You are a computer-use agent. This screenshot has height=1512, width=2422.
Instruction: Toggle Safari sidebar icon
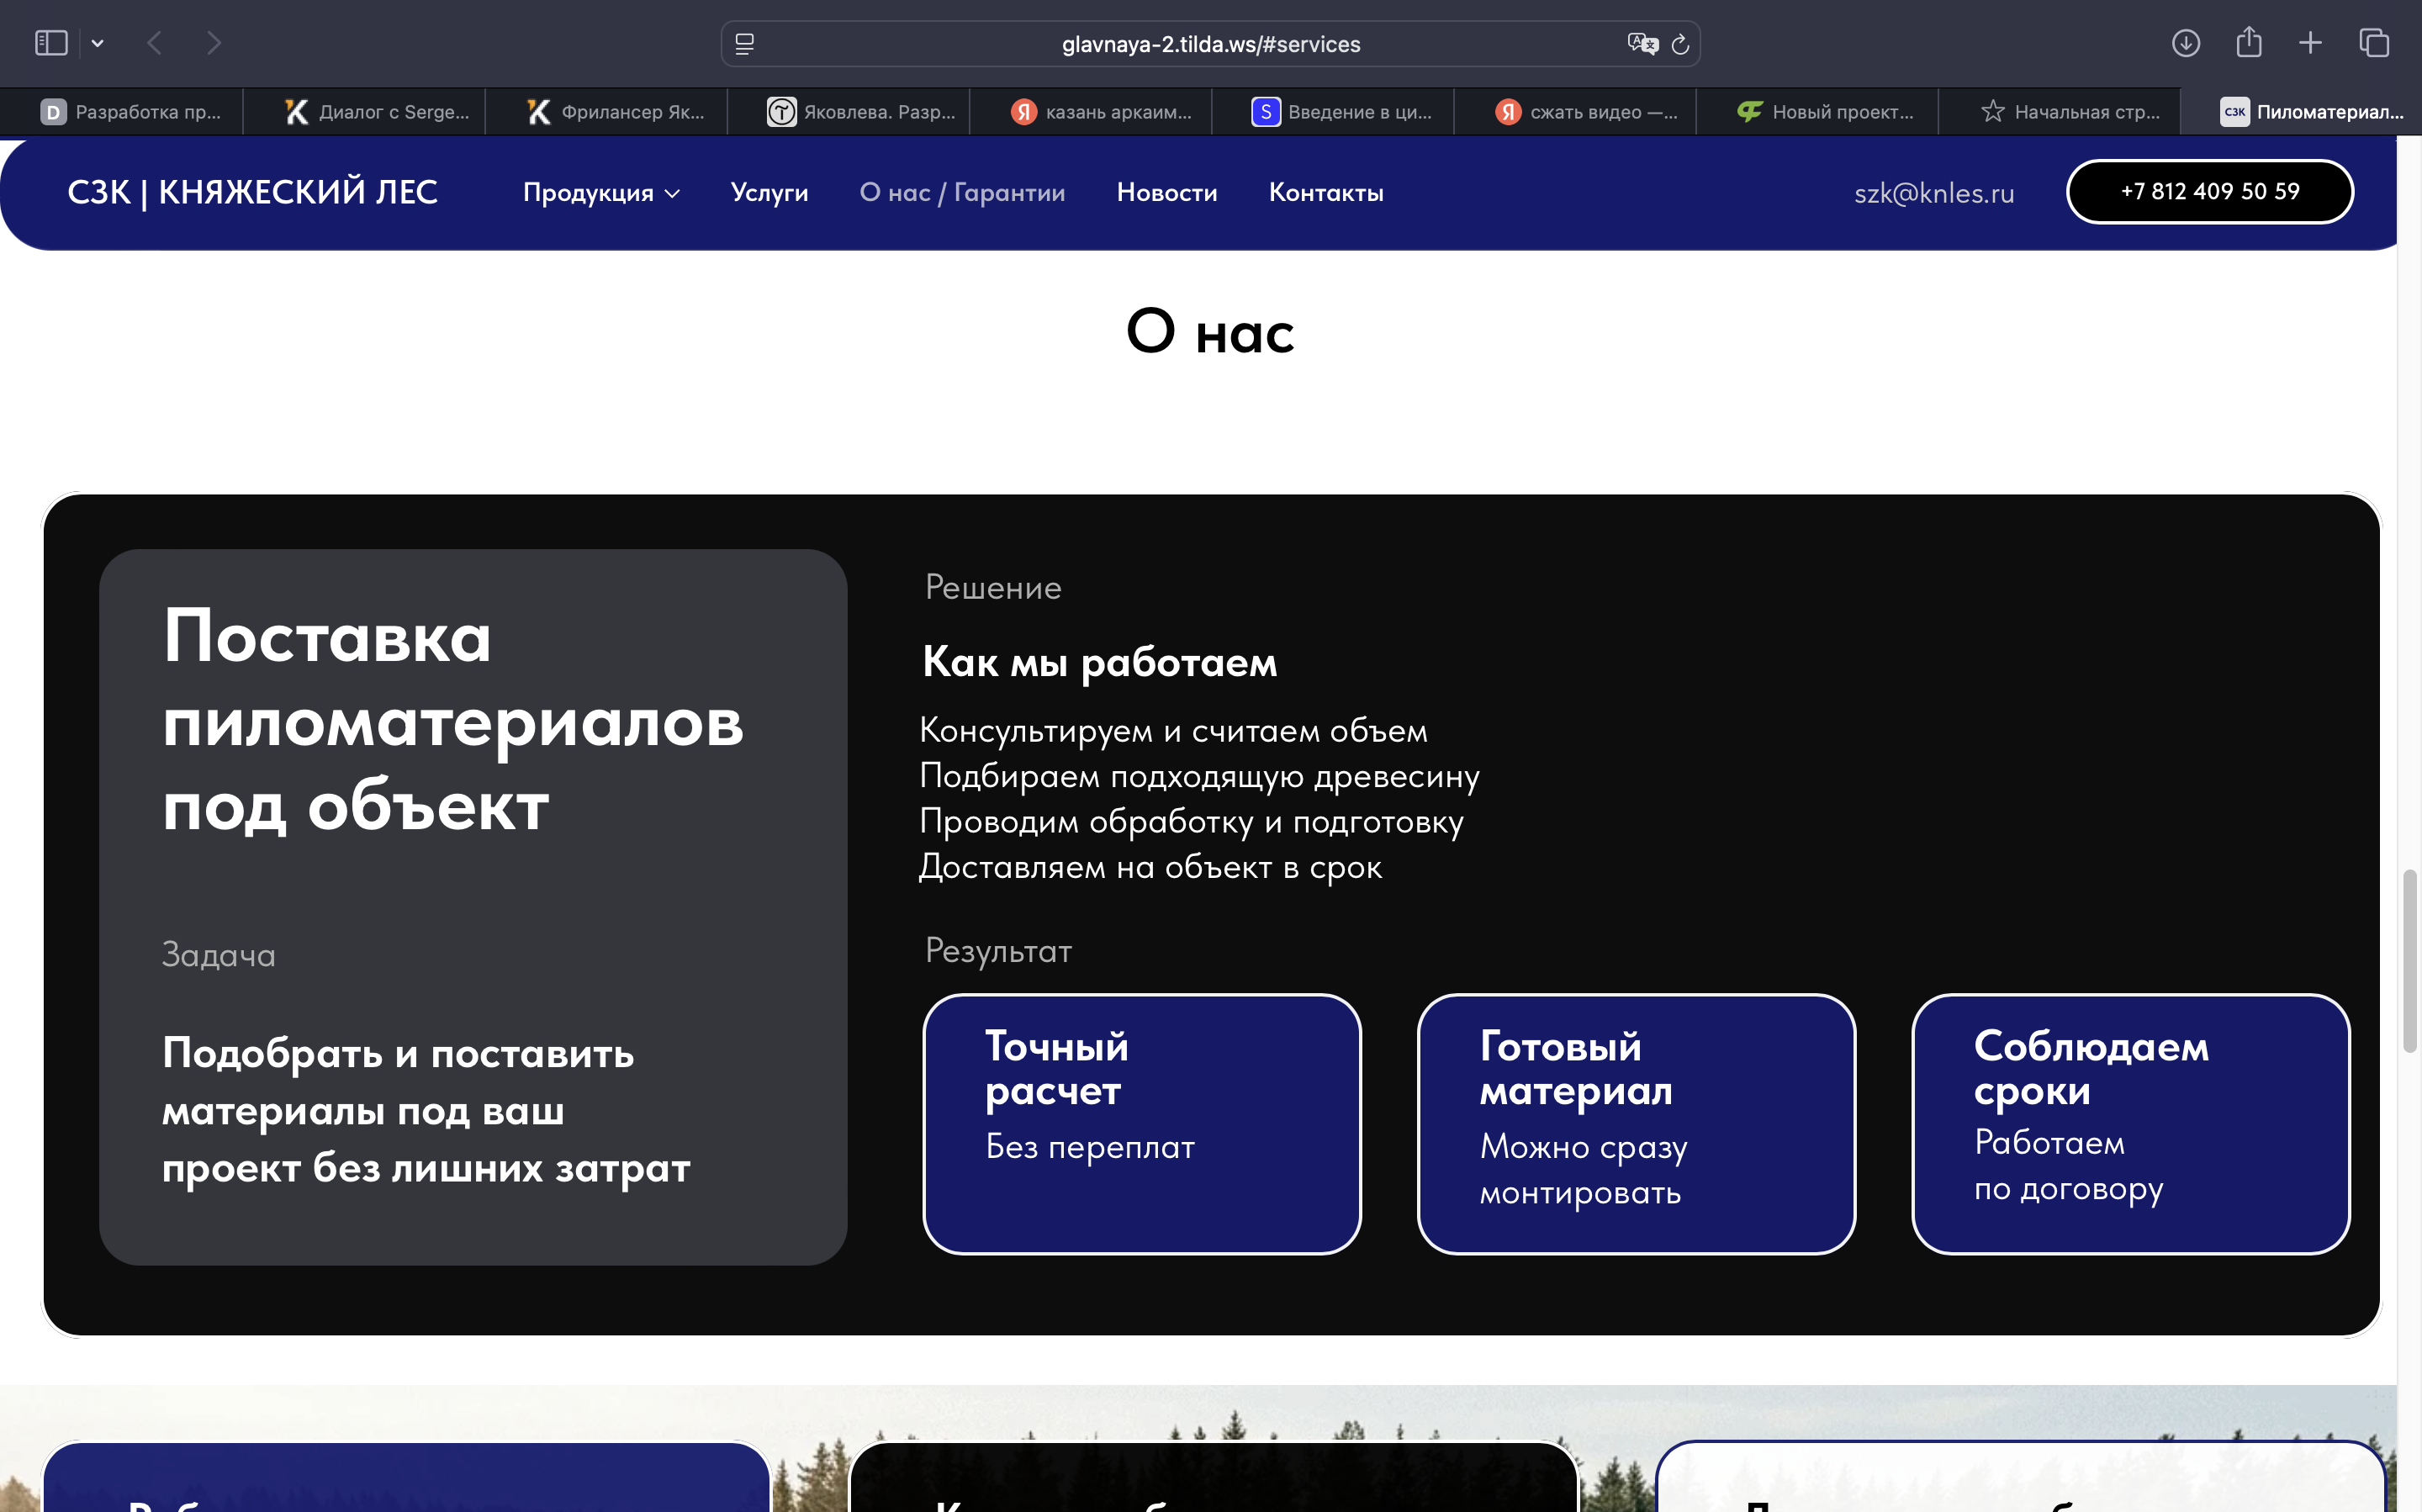(51, 43)
